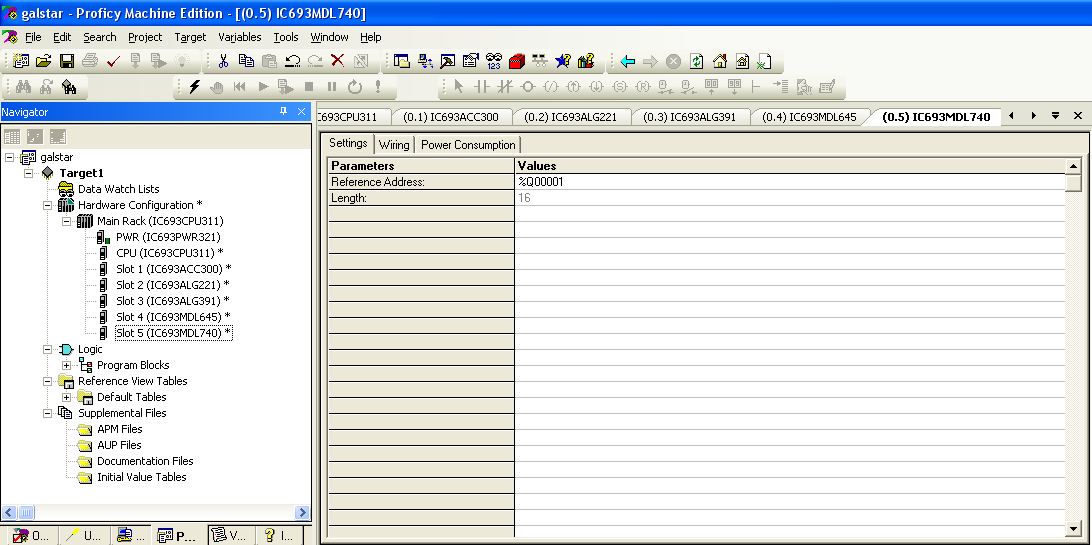Click the Copy icon in the toolbar
Viewport: 1092px width, 545px height.
246,61
